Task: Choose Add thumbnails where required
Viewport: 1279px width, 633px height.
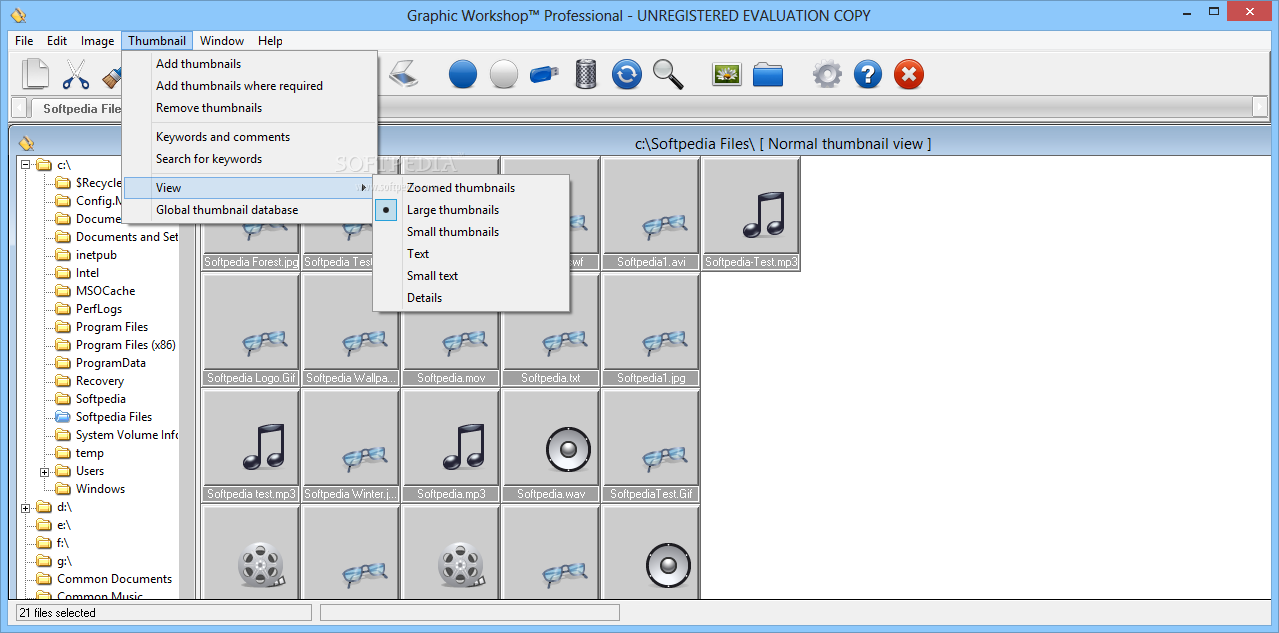Action: (249, 86)
